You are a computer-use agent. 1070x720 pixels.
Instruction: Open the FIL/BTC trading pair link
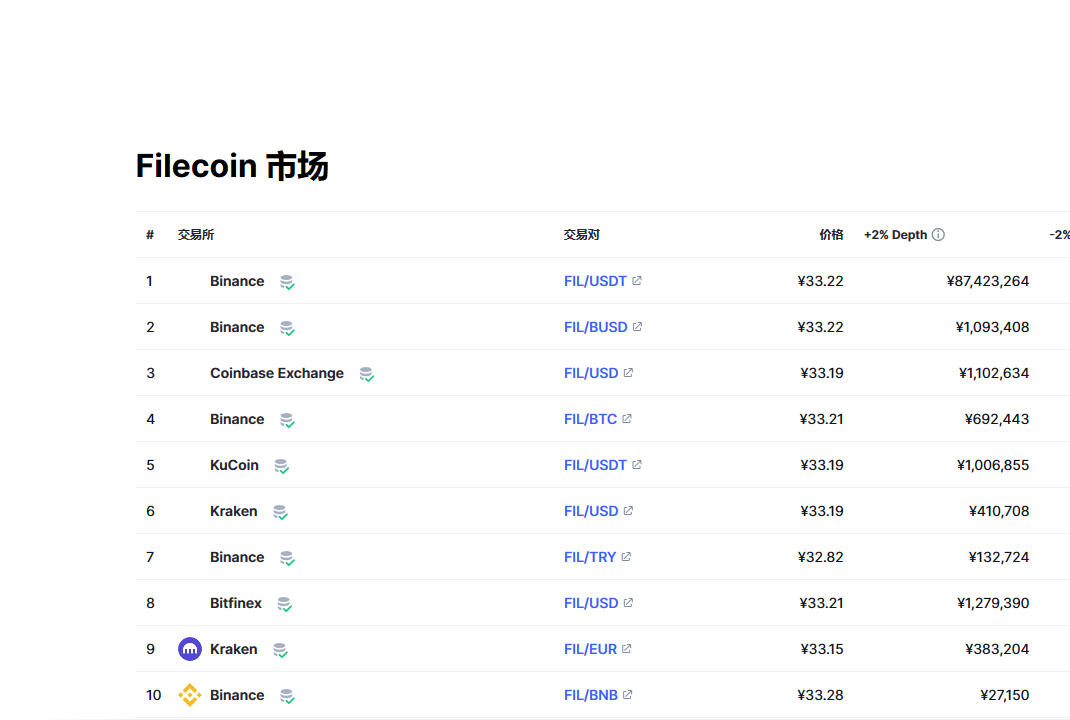coord(590,419)
